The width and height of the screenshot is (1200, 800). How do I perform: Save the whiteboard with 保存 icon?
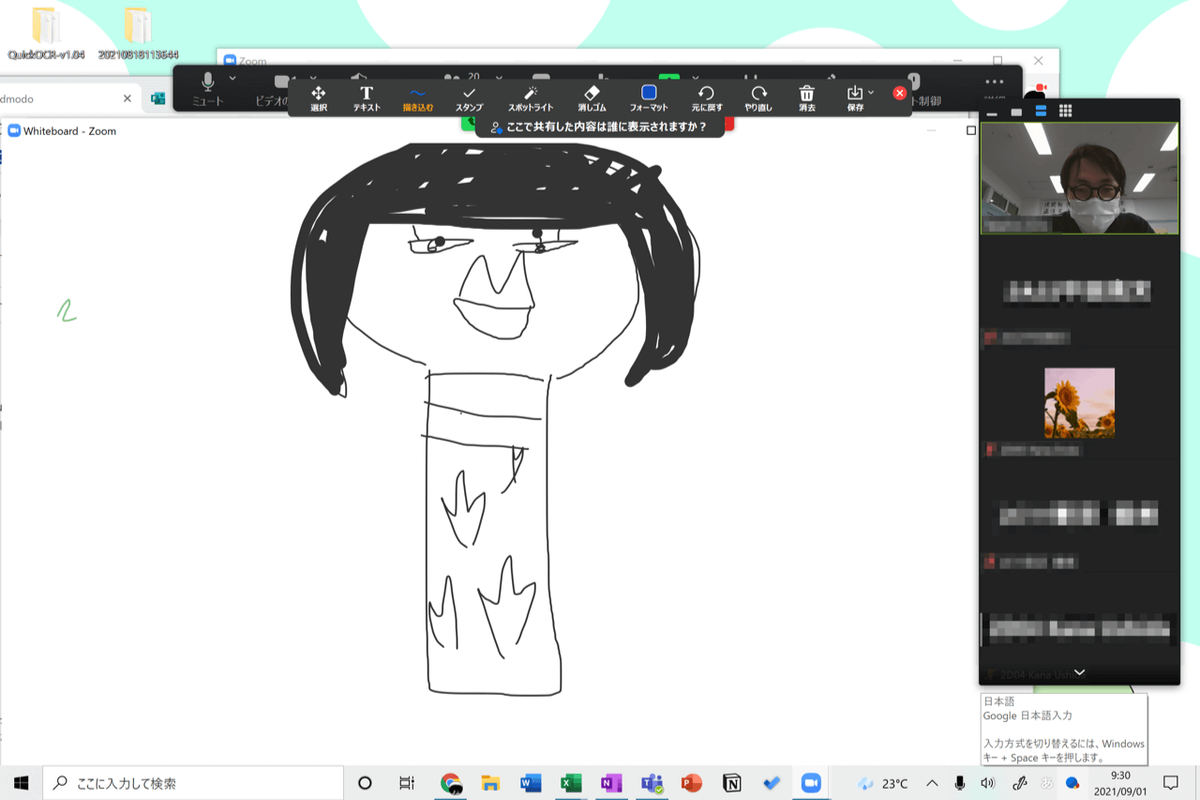tap(855, 98)
